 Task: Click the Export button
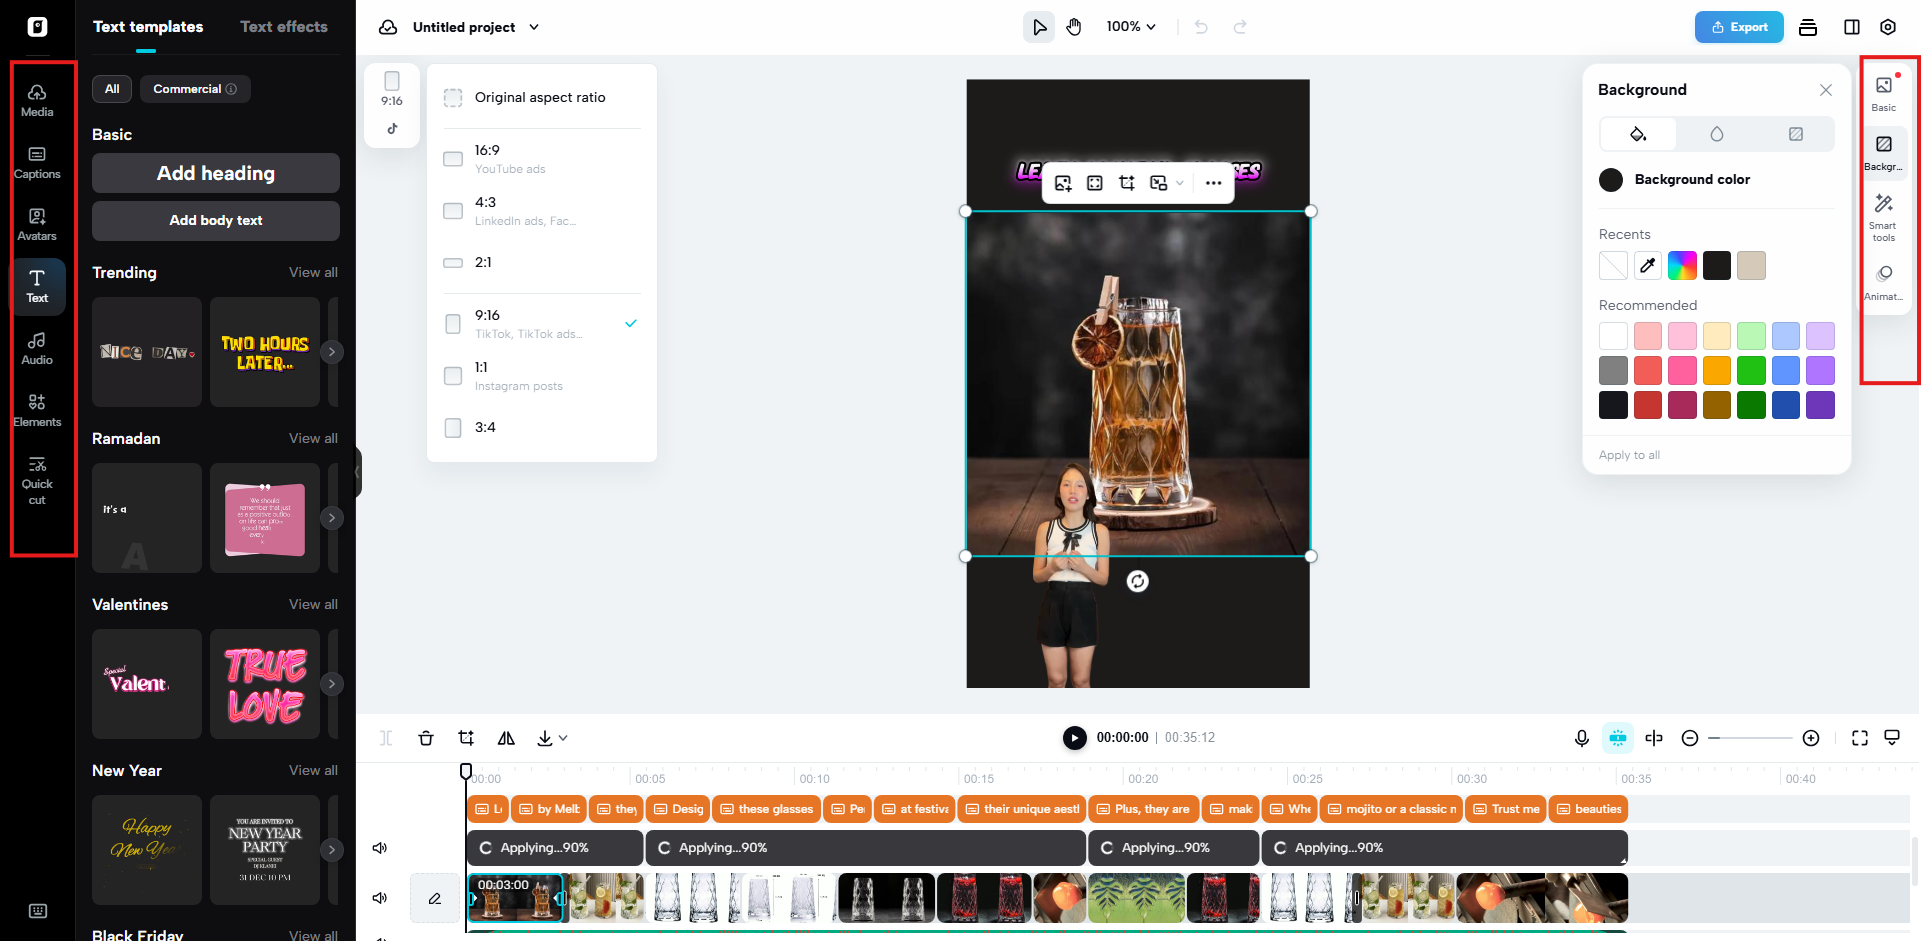(1739, 27)
